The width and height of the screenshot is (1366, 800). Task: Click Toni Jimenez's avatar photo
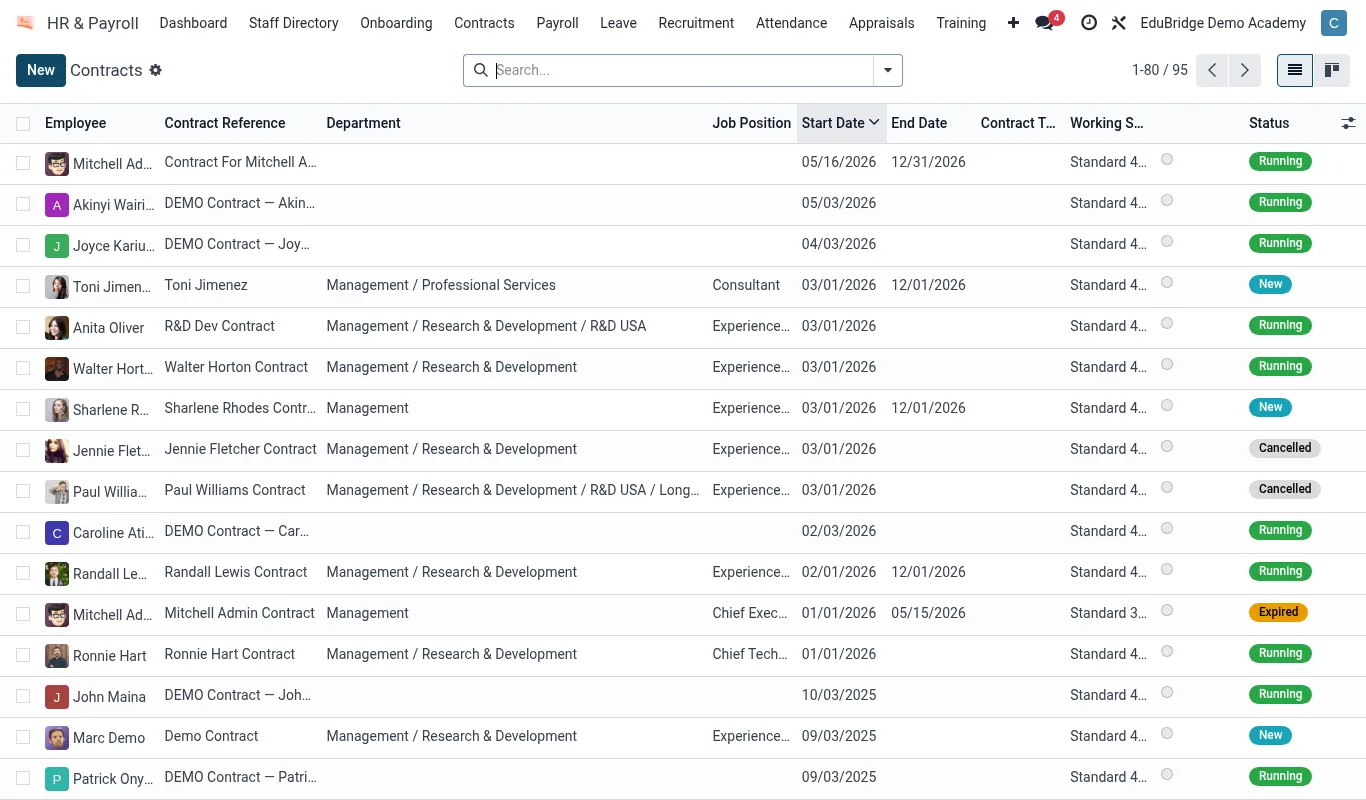coord(57,286)
